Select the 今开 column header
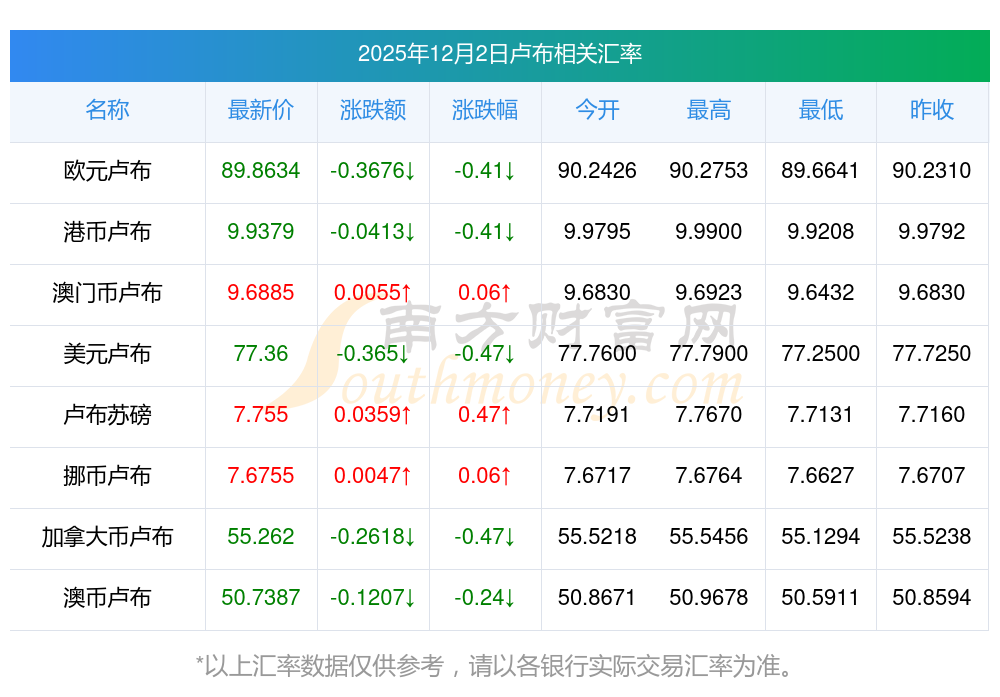This screenshot has height=697, width=1000. tap(597, 110)
